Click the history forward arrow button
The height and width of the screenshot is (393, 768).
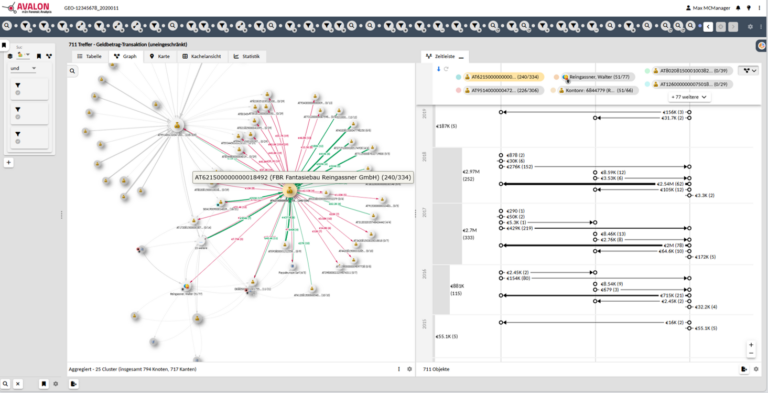pyautogui.click(x=733, y=27)
